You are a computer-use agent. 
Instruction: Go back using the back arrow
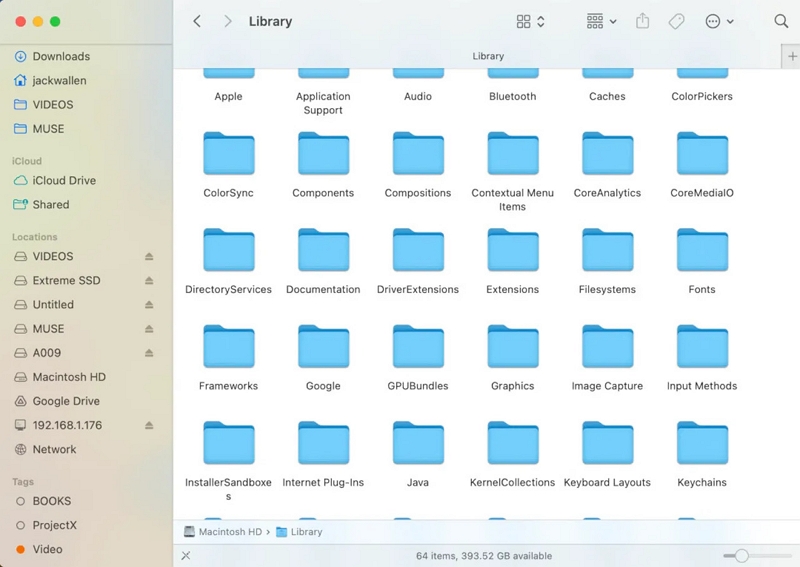tap(197, 21)
